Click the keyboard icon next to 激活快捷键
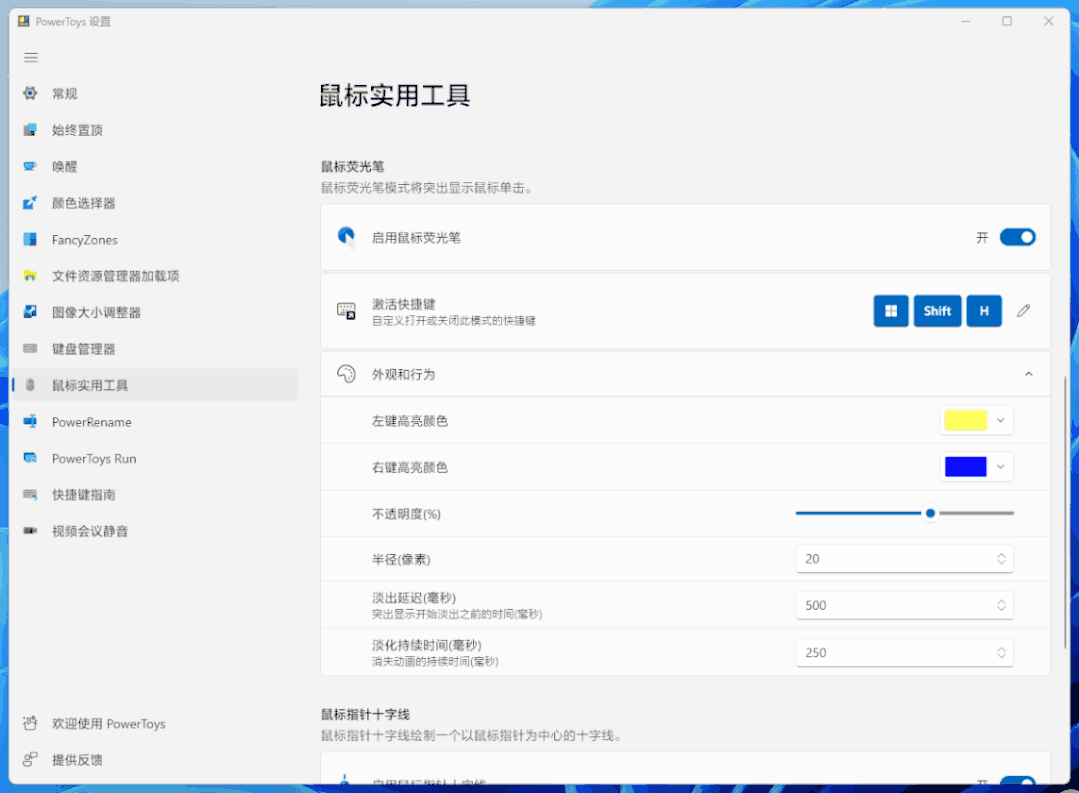1079x793 pixels. tap(346, 310)
